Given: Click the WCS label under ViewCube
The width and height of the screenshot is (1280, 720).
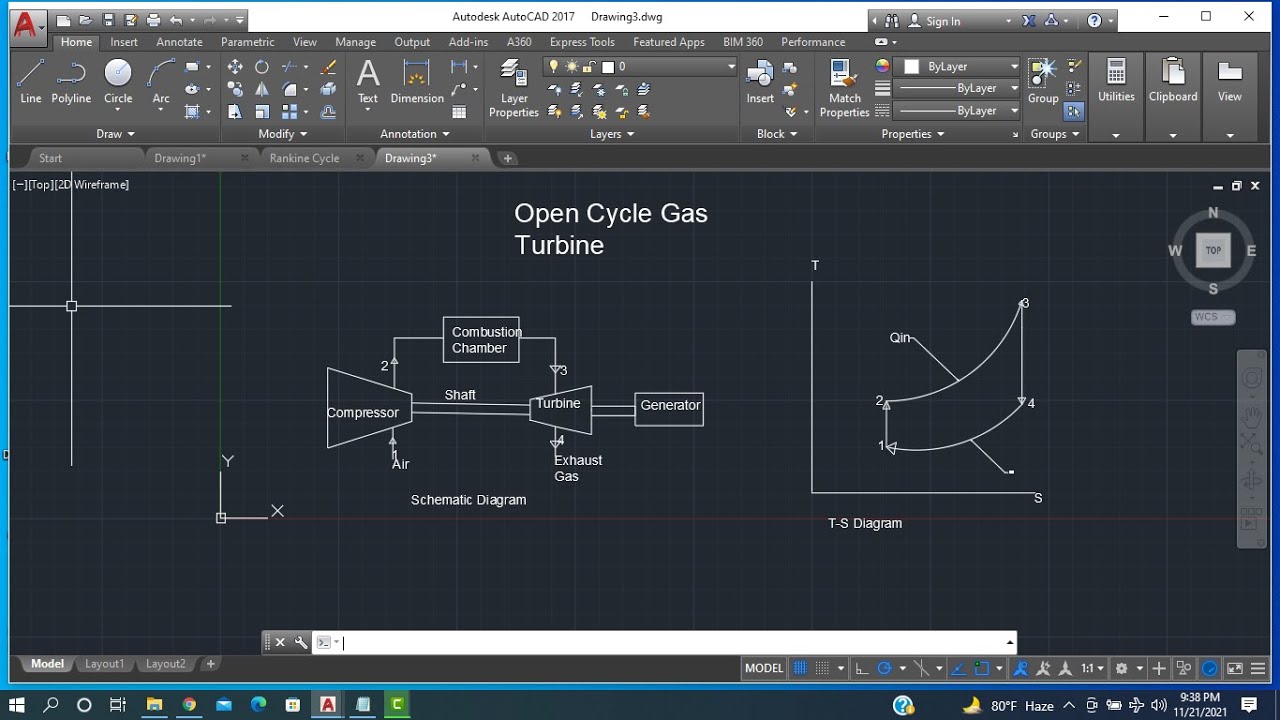Looking at the screenshot, I should 1213,317.
